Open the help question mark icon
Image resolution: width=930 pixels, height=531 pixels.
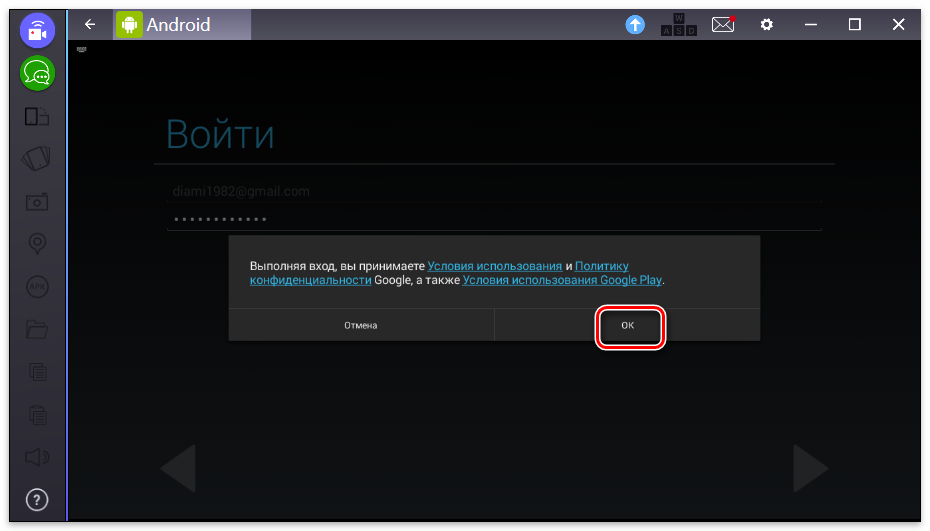(37, 499)
